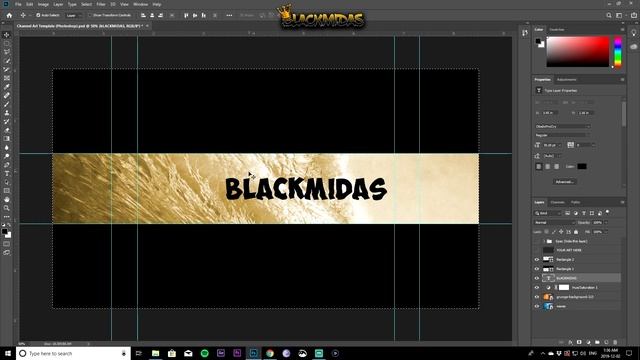The height and width of the screenshot is (360, 640).
Task: Add a layer style fx icon
Action: pyautogui.click(x=570, y=342)
